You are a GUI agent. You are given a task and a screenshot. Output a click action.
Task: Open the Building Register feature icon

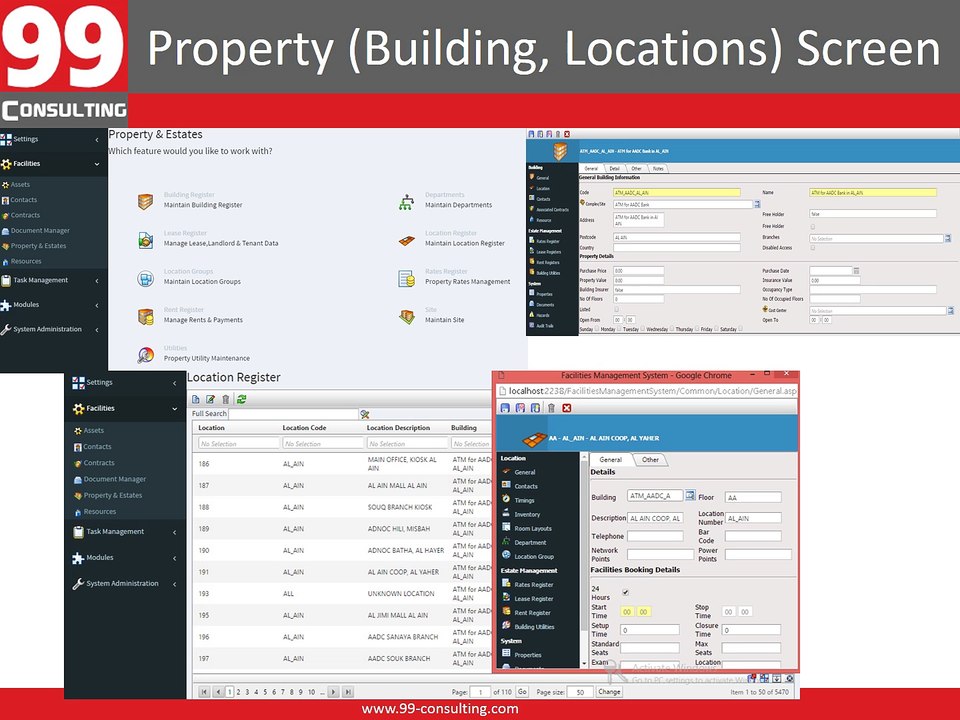145,201
